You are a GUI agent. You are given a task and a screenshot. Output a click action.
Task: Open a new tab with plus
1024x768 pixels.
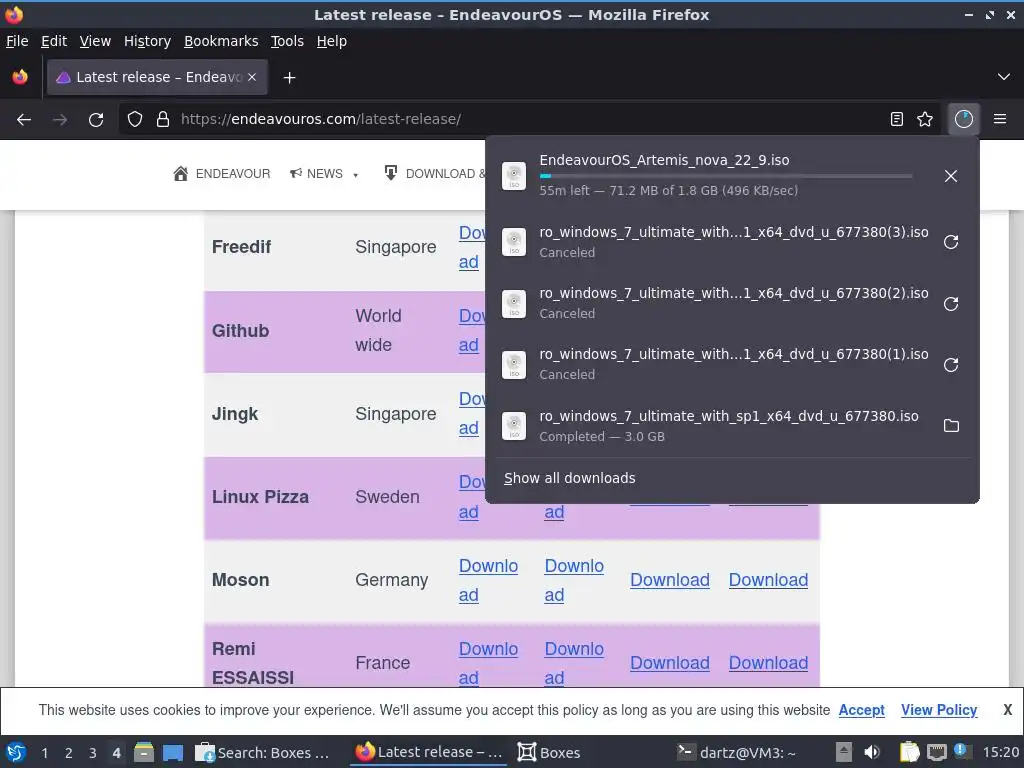point(289,78)
